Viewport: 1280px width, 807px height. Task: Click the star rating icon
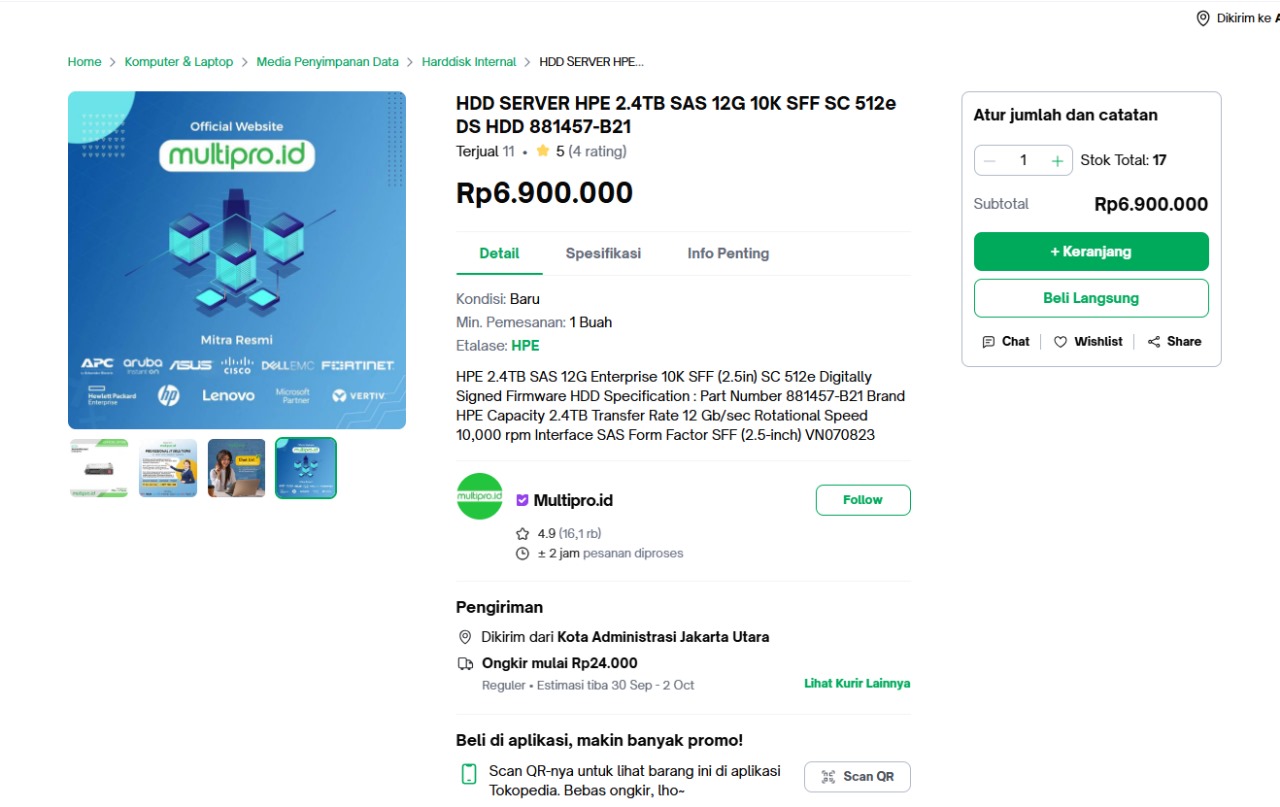point(543,152)
